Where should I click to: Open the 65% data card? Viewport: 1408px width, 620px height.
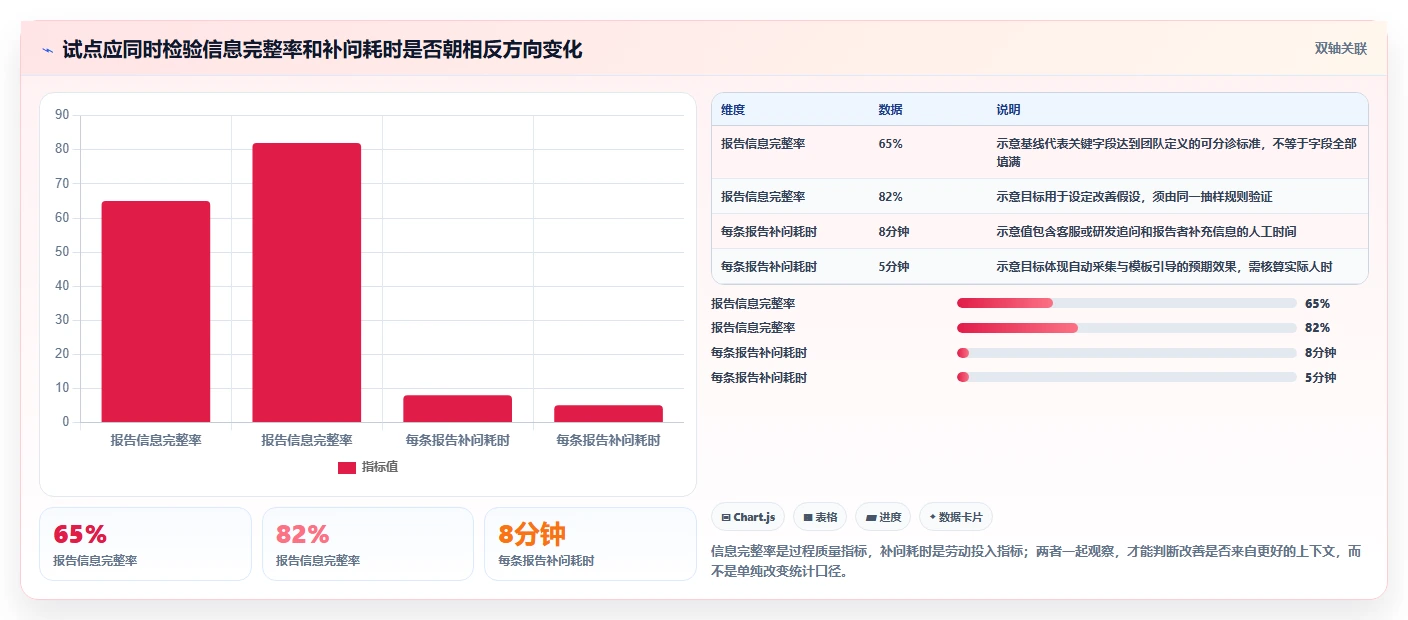[145, 544]
